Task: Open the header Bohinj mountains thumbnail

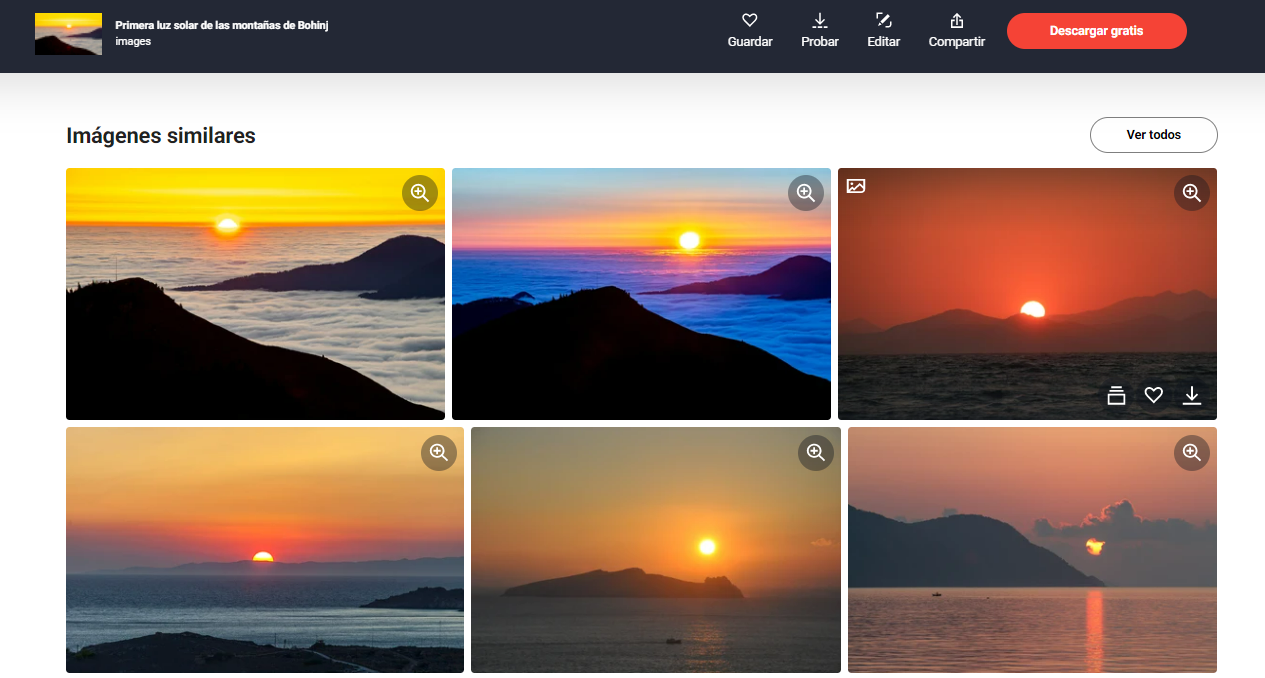Action: [x=68, y=34]
